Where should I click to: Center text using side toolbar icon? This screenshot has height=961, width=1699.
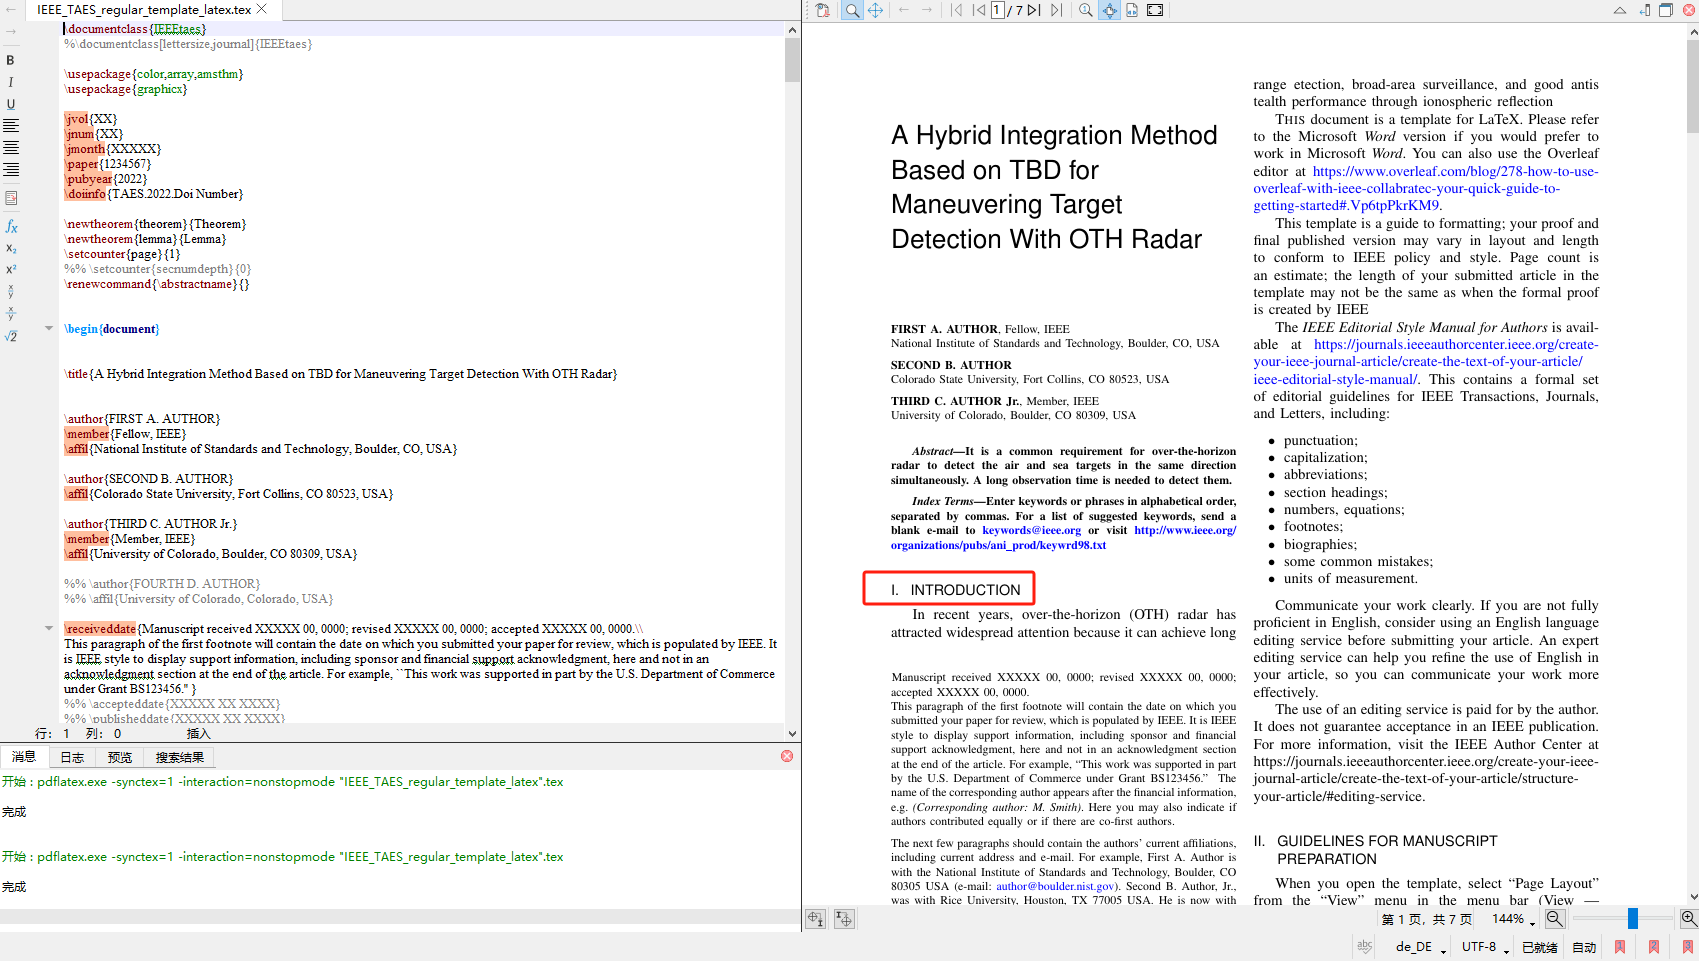pos(11,148)
